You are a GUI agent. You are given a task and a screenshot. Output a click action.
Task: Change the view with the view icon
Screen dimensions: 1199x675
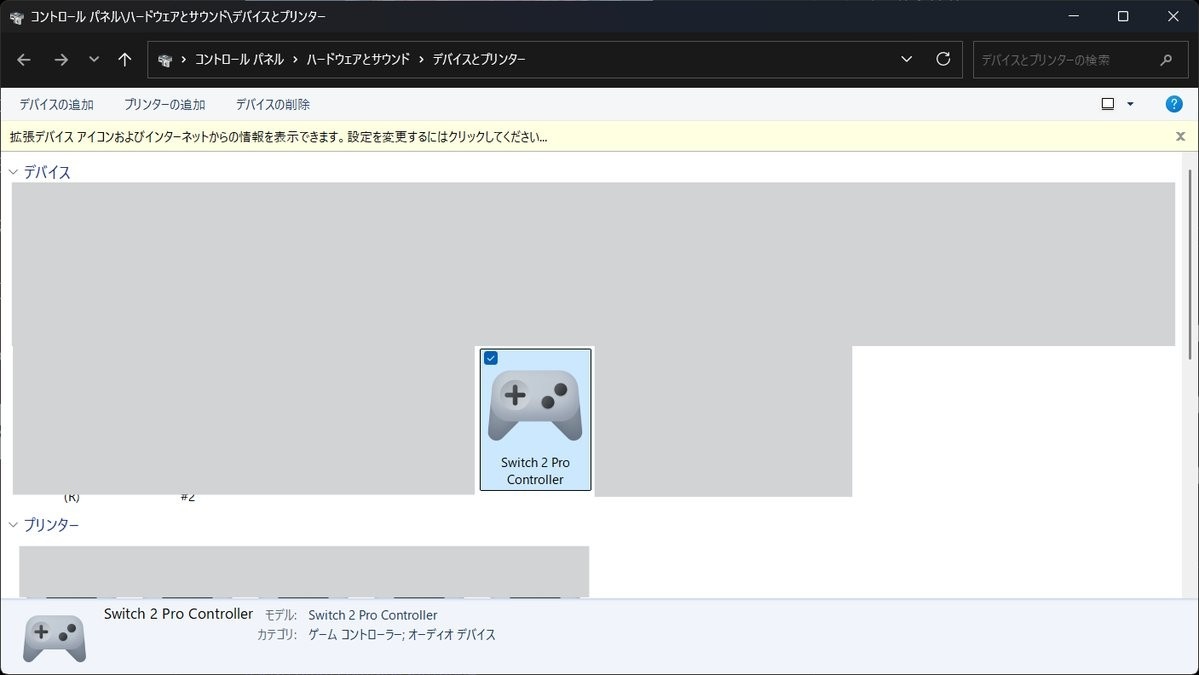click(x=1107, y=104)
